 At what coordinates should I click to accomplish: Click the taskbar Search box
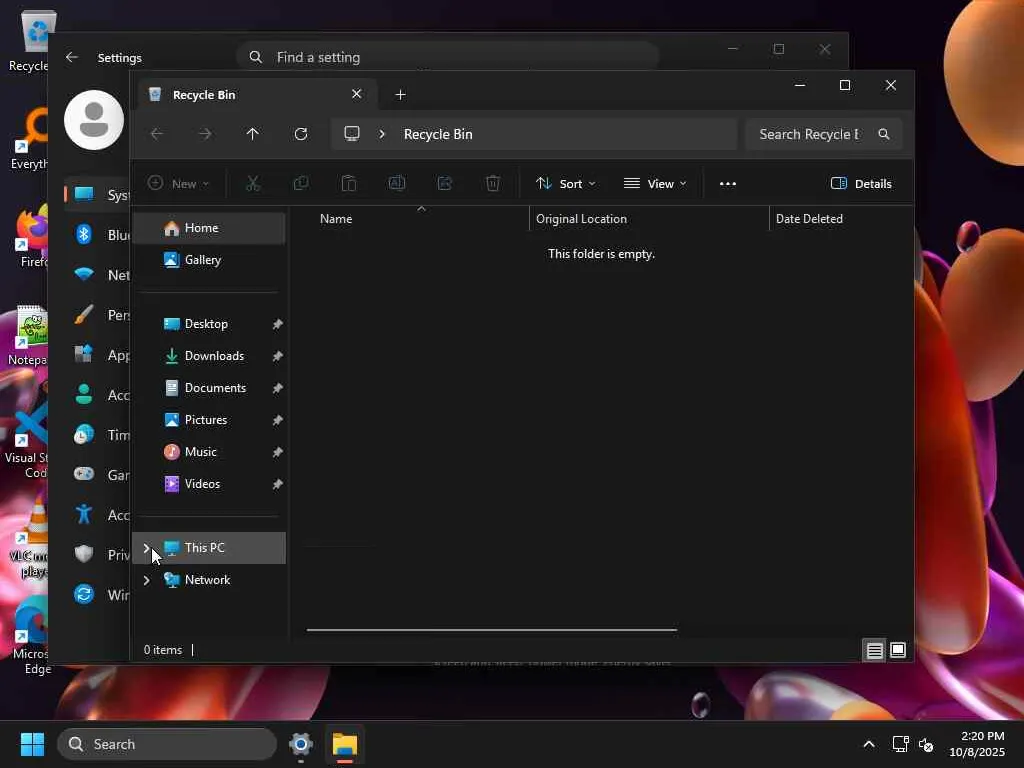click(x=167, y=744)
